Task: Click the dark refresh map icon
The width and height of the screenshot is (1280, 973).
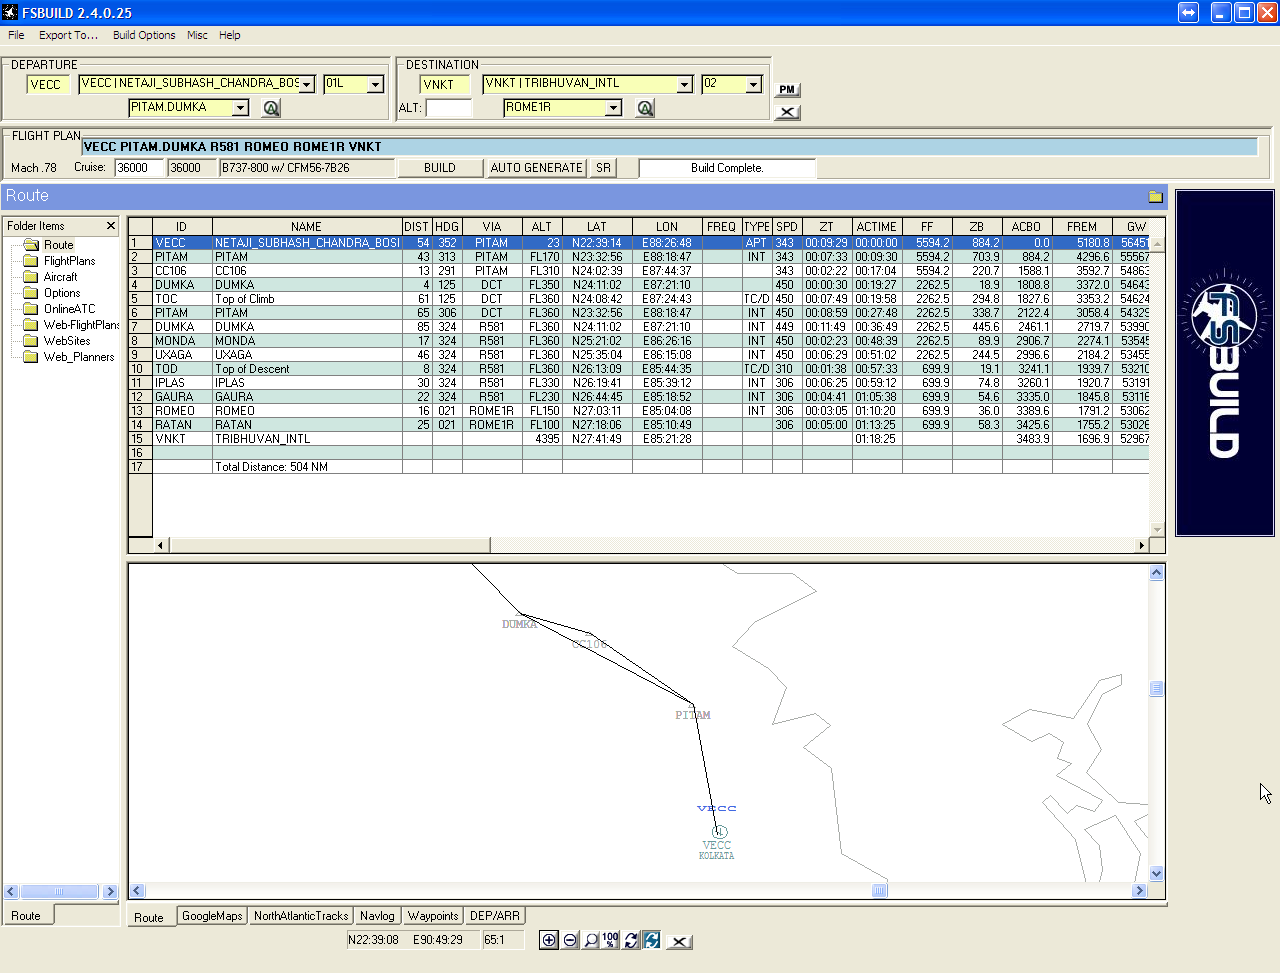Action: [x=631, y=940]
